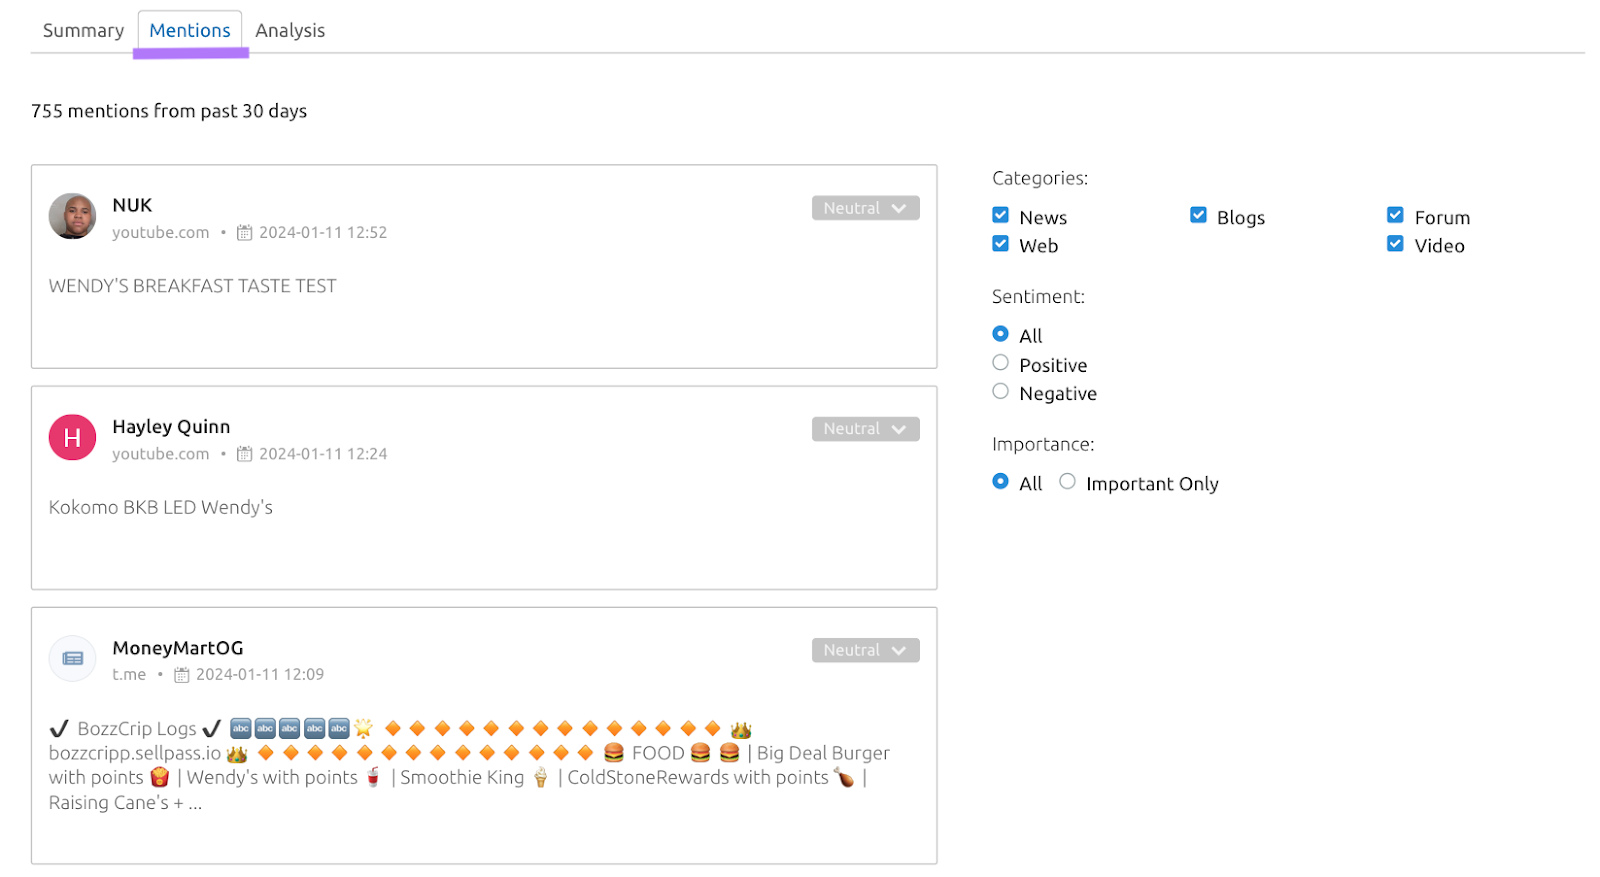Click the newspaper avatar icon for MoneyMartOG

click(x=71, y=658)
